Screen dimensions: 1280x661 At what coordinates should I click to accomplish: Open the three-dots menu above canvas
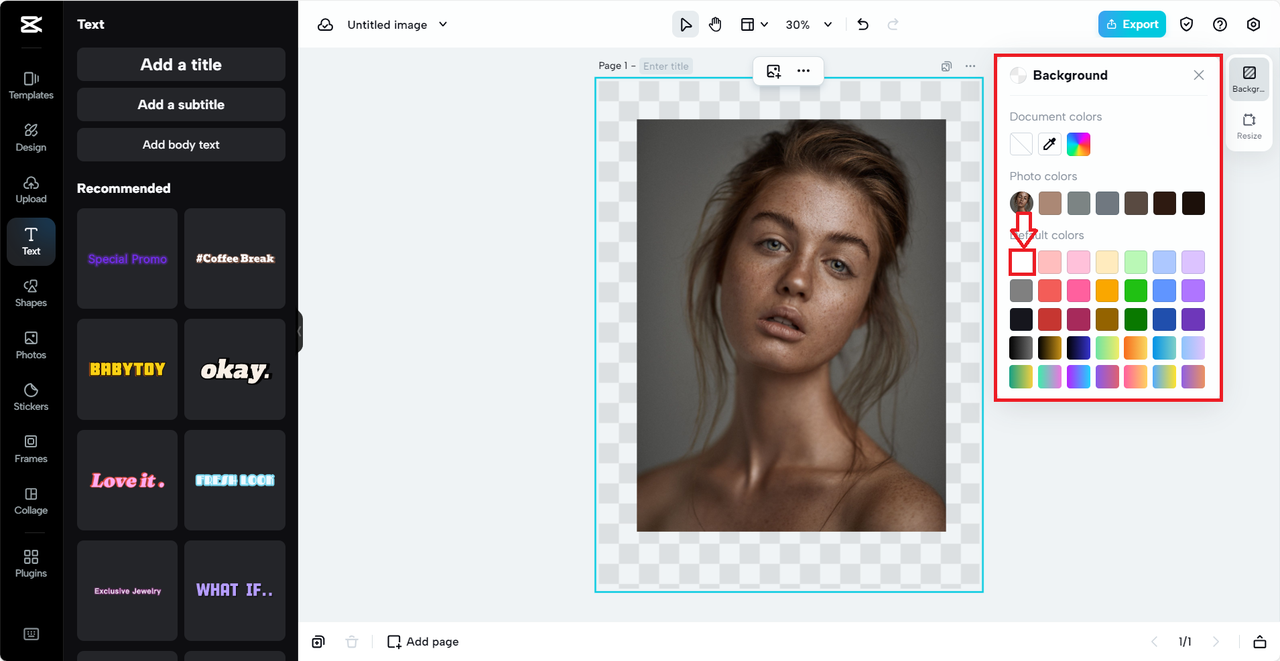click(x=803, y=71)
